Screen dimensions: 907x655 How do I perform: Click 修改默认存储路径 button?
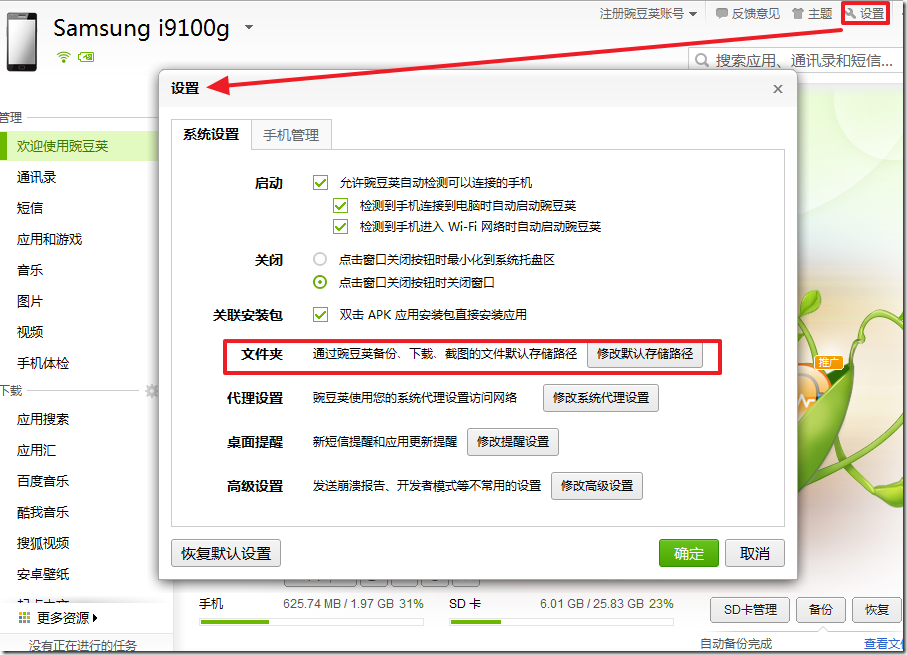point(645,354)
